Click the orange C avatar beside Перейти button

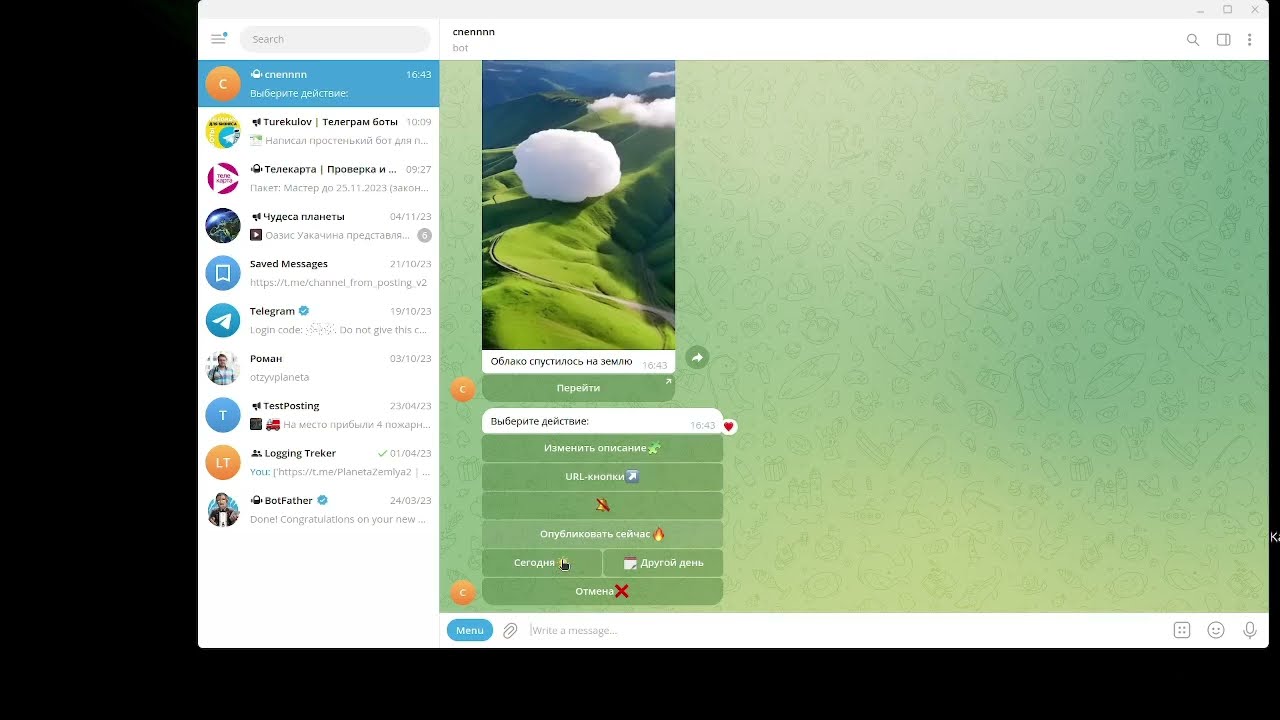point(462,389)
